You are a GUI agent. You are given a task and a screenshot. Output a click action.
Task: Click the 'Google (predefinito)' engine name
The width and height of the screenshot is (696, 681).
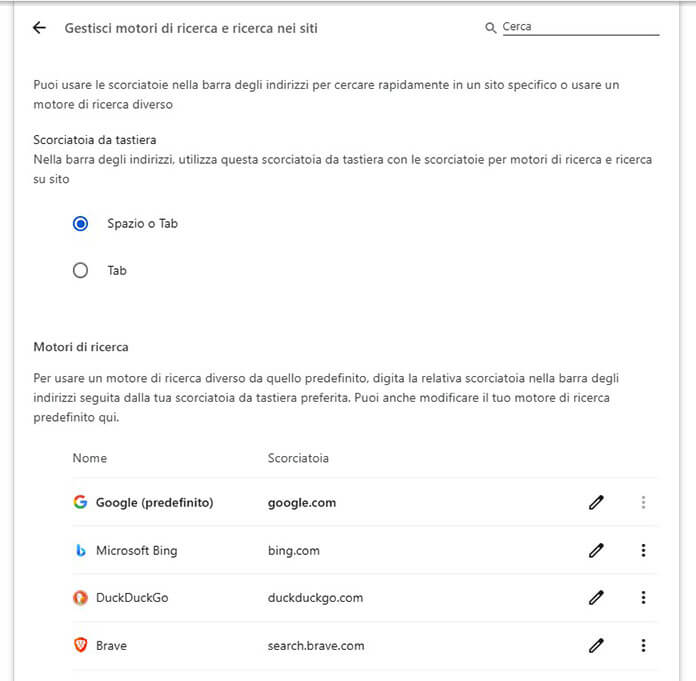(155, 502)
